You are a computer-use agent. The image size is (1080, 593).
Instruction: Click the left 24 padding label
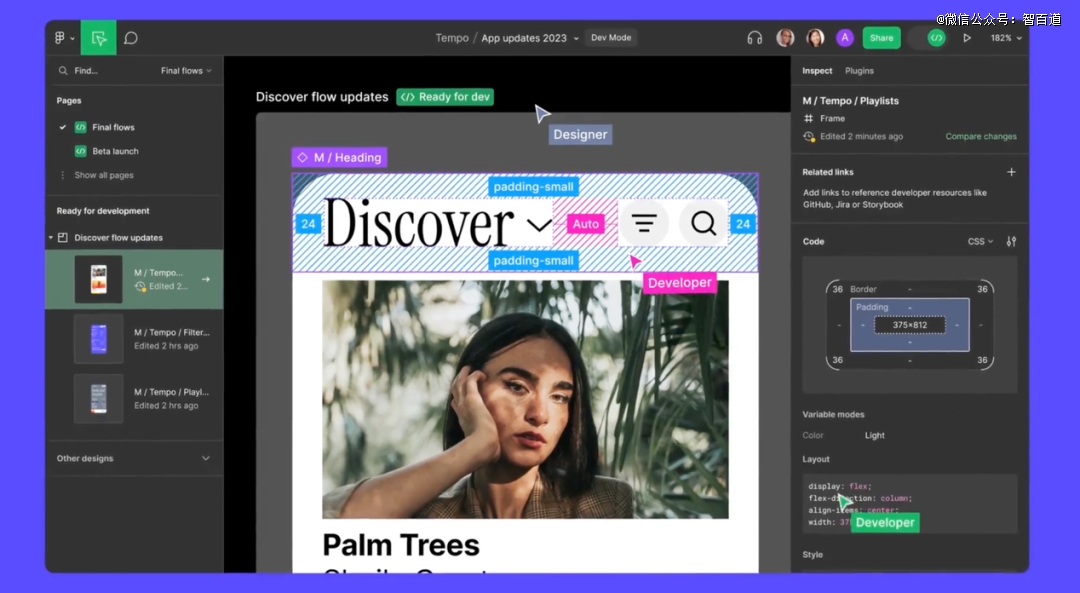308,224
